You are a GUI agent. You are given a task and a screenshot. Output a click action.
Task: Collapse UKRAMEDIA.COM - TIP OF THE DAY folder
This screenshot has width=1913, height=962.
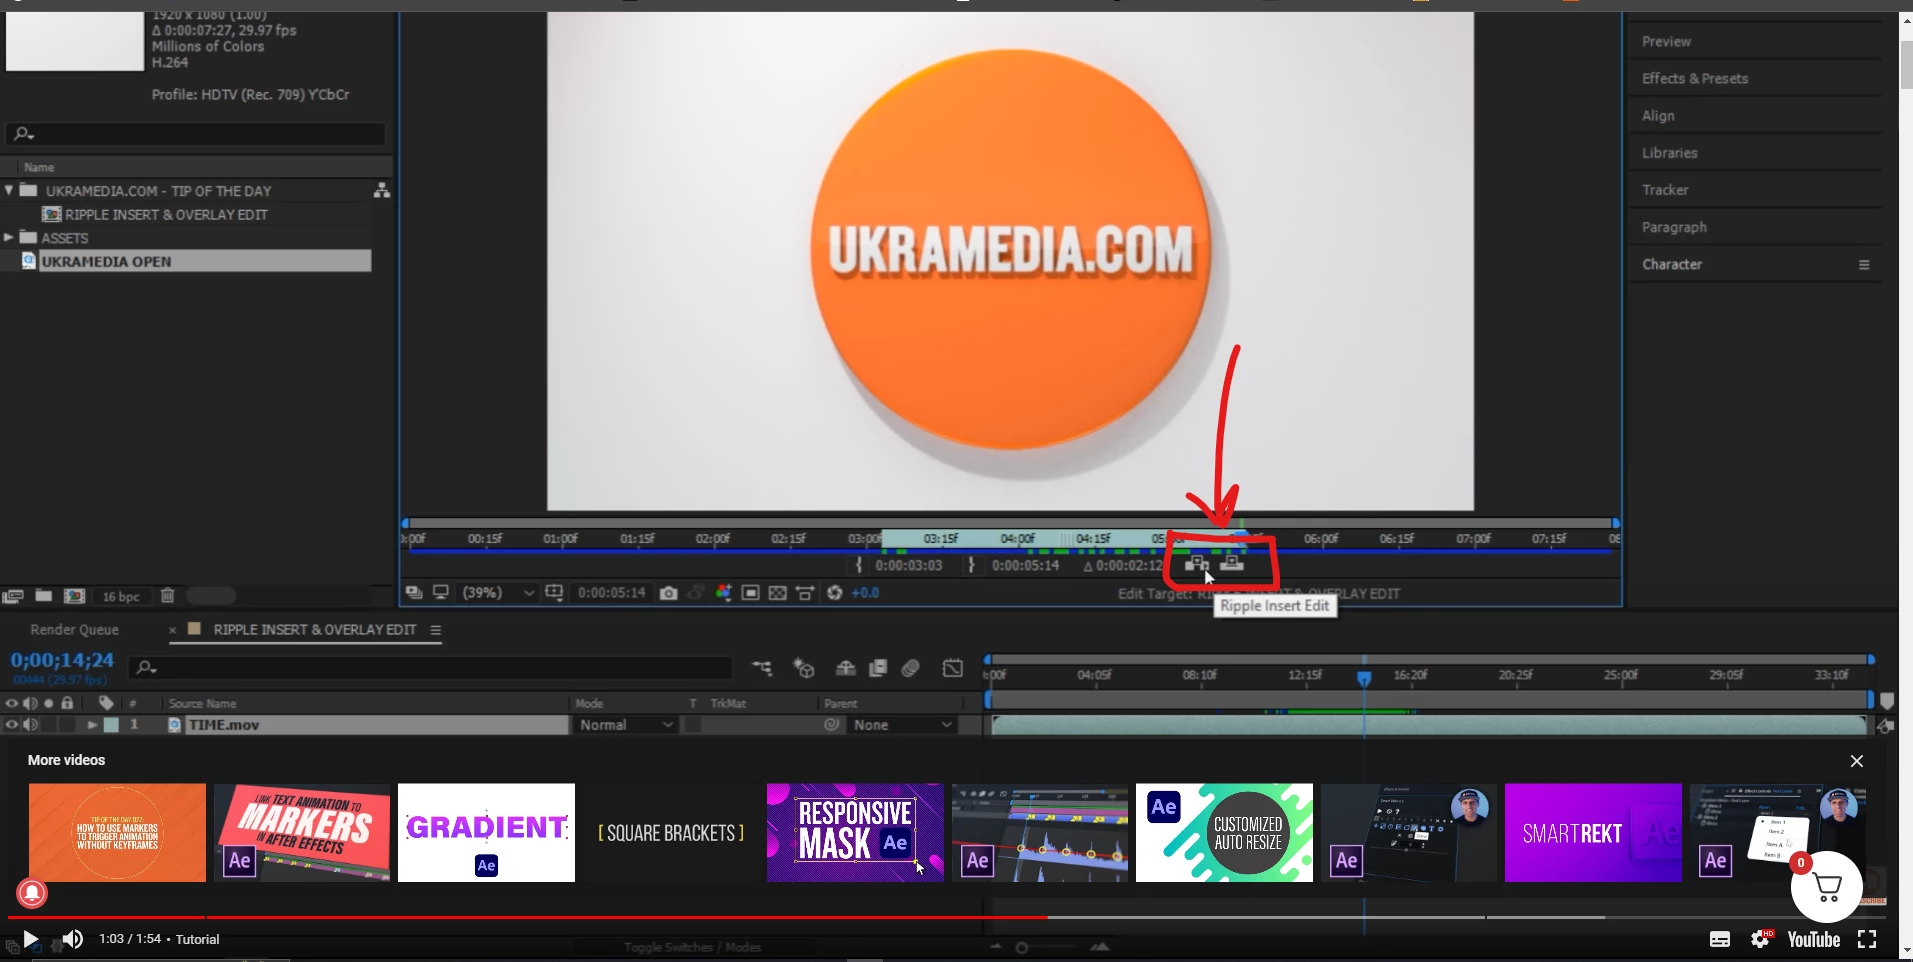coord(9,190)
